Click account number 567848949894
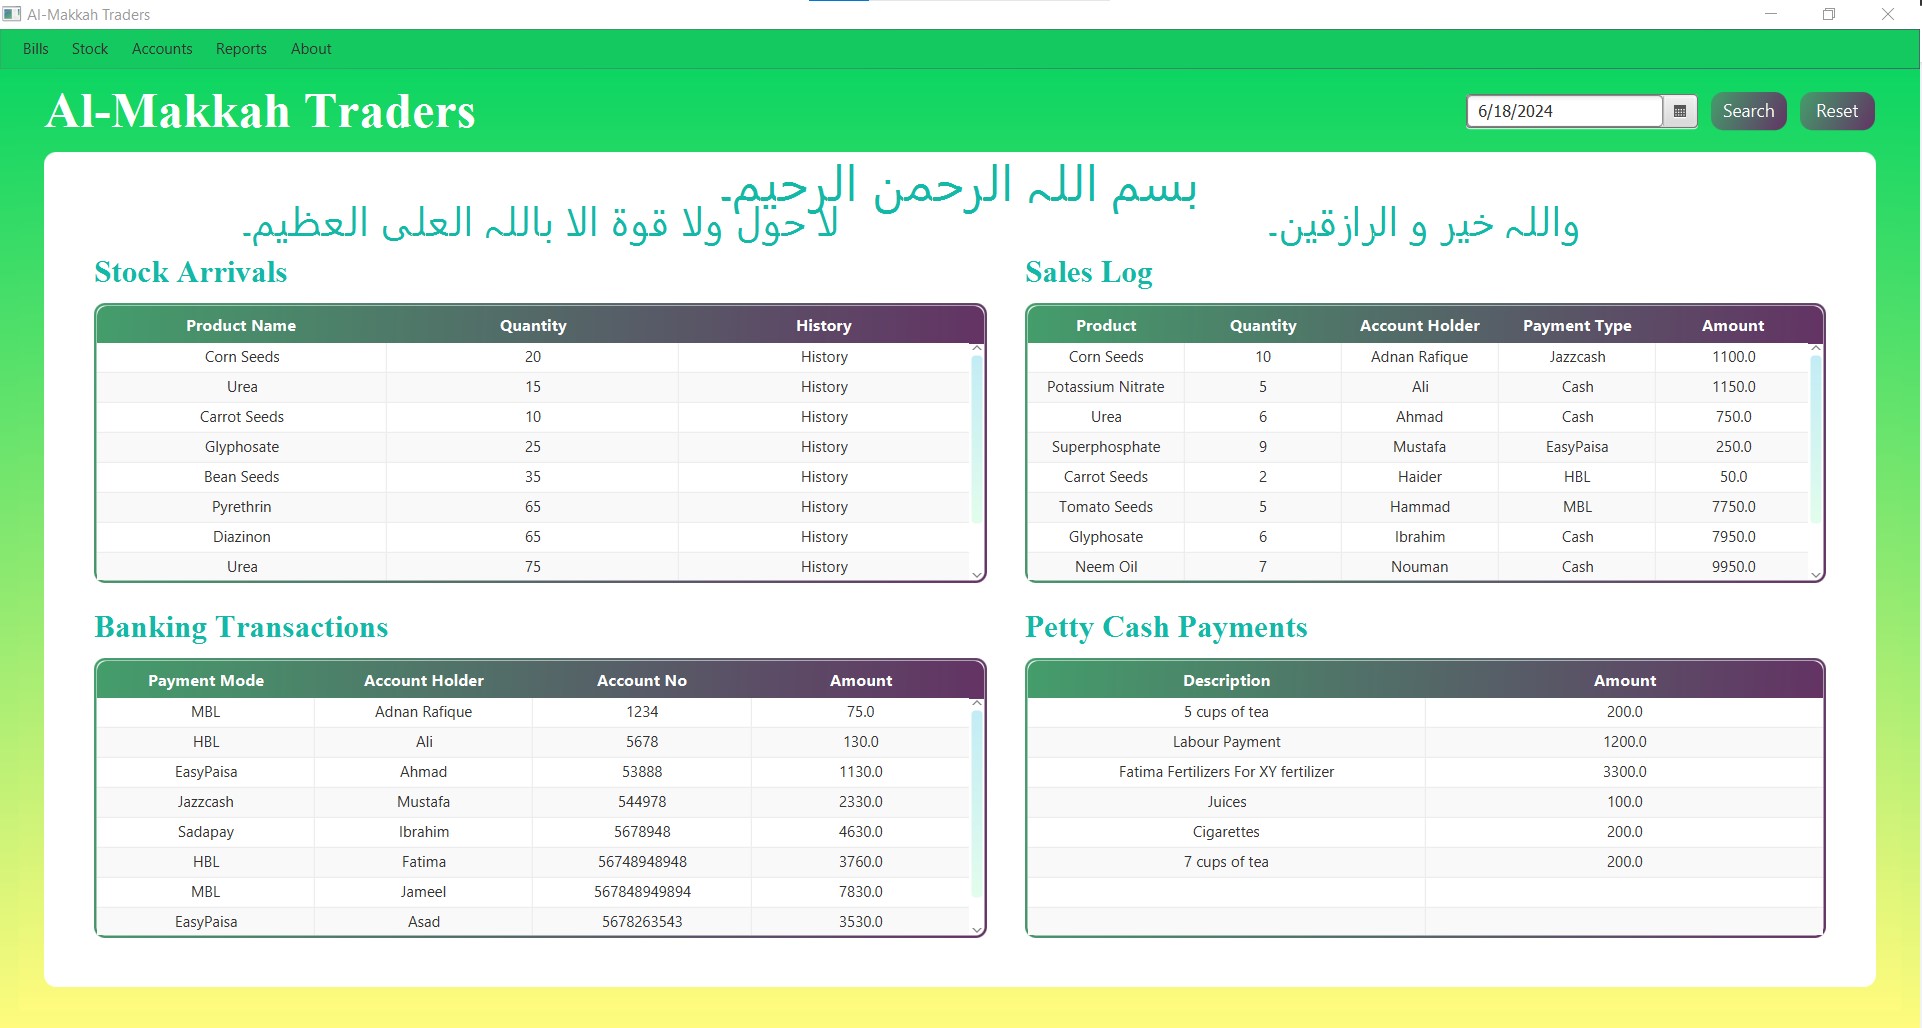1922x1028 pixels. point(642,892)
